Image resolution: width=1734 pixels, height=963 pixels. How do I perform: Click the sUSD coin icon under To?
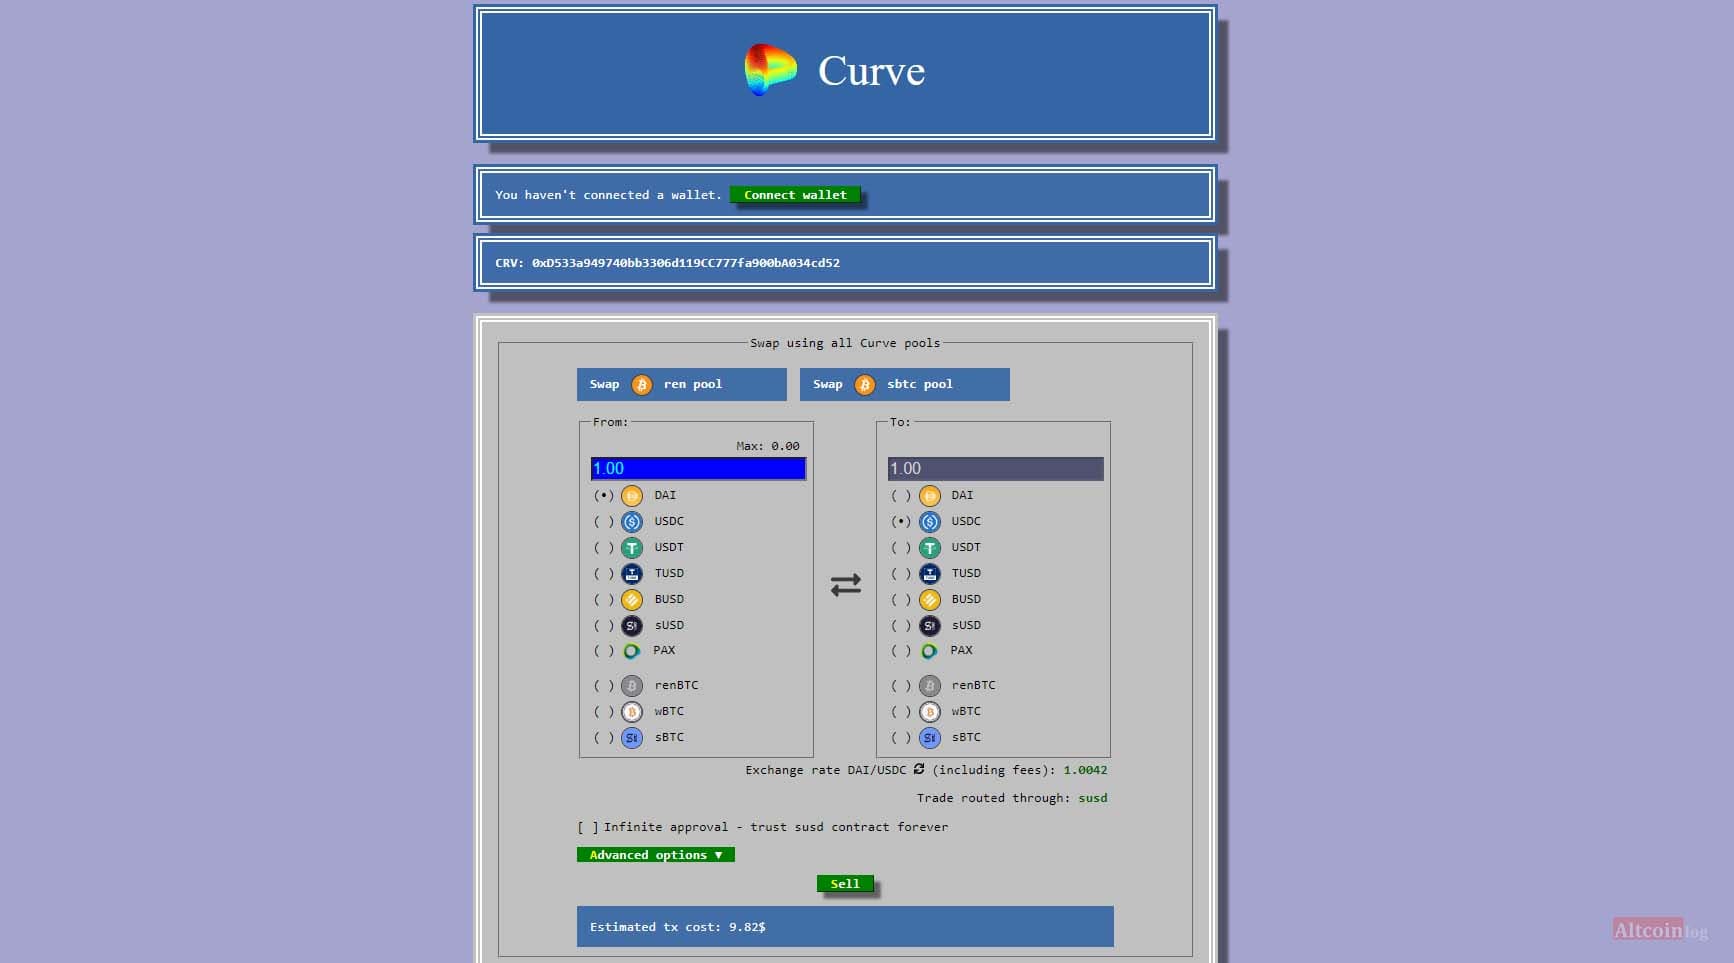930,626
